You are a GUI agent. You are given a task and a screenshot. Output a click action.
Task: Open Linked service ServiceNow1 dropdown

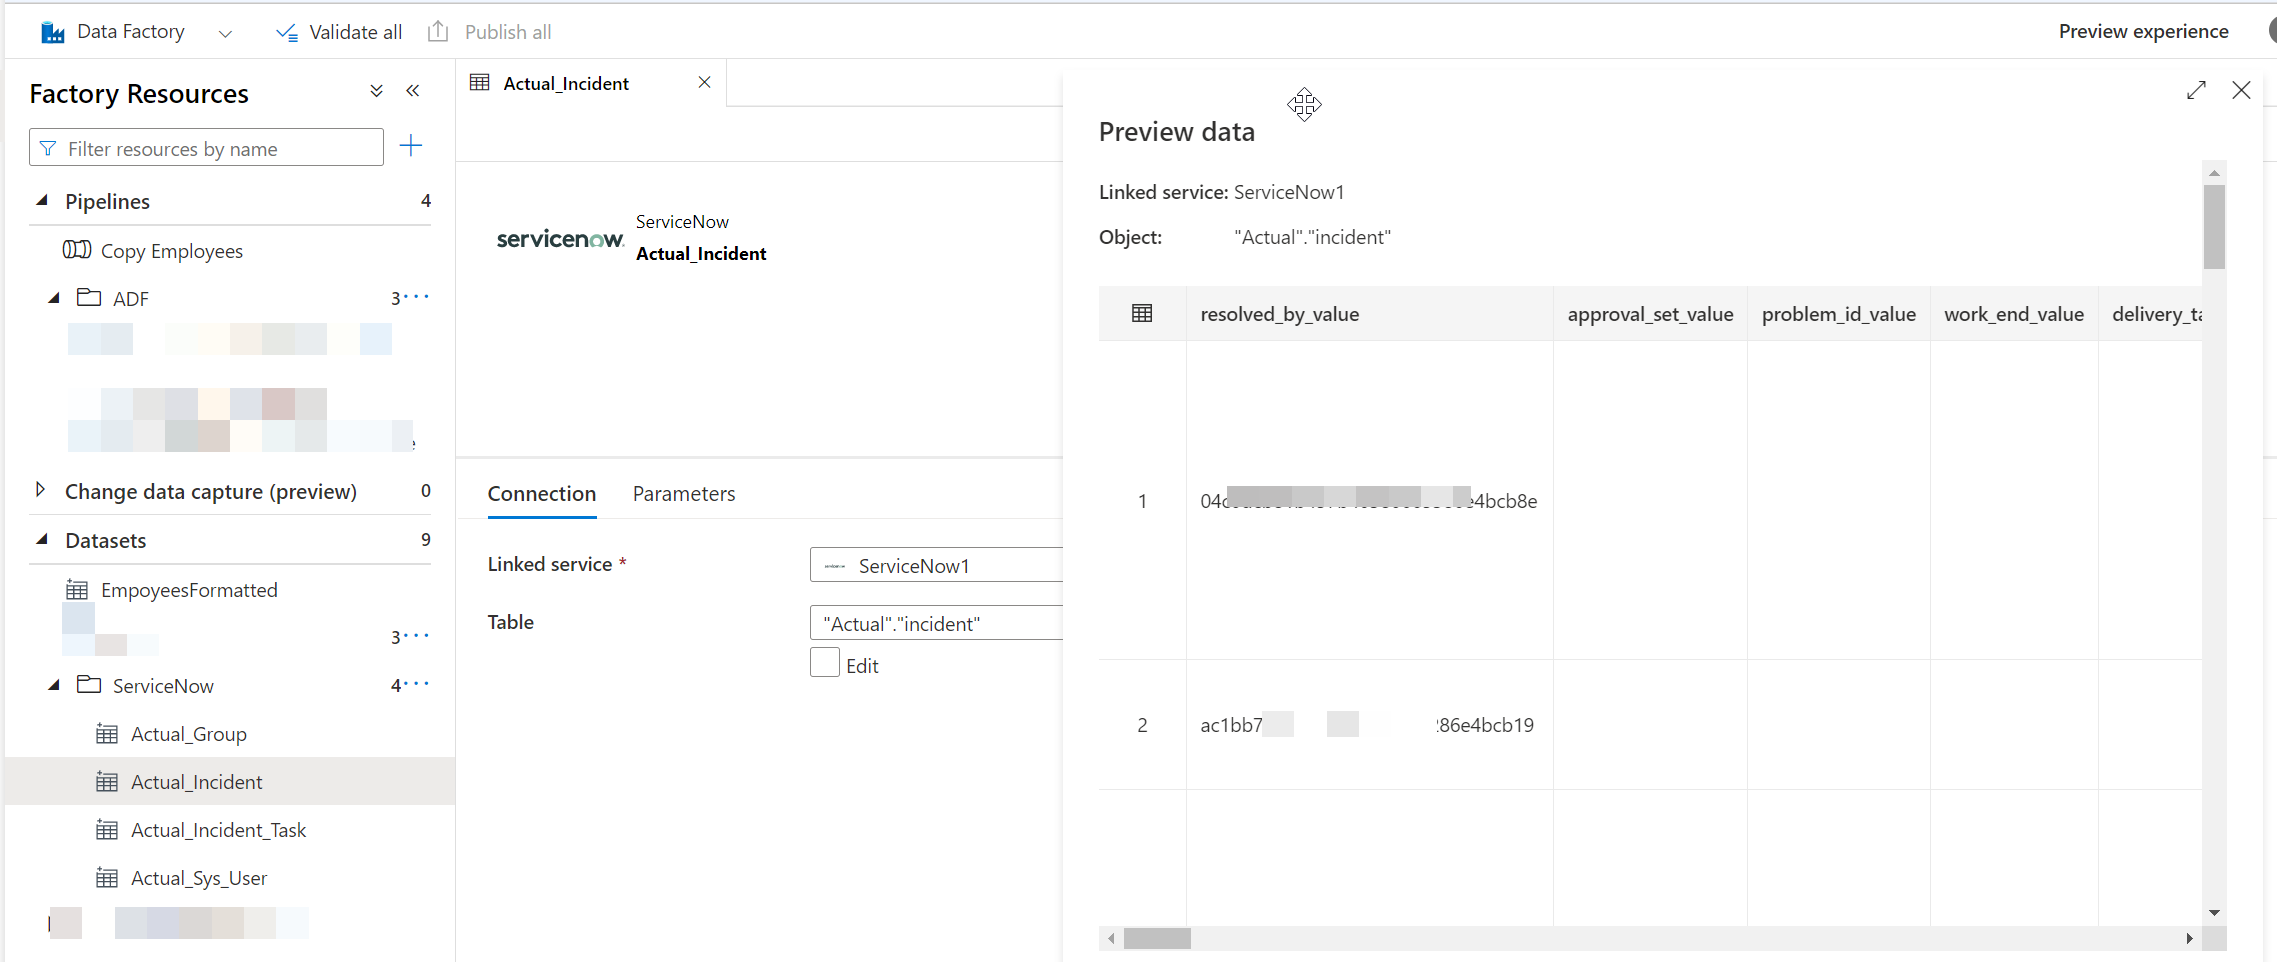[936, 565]
